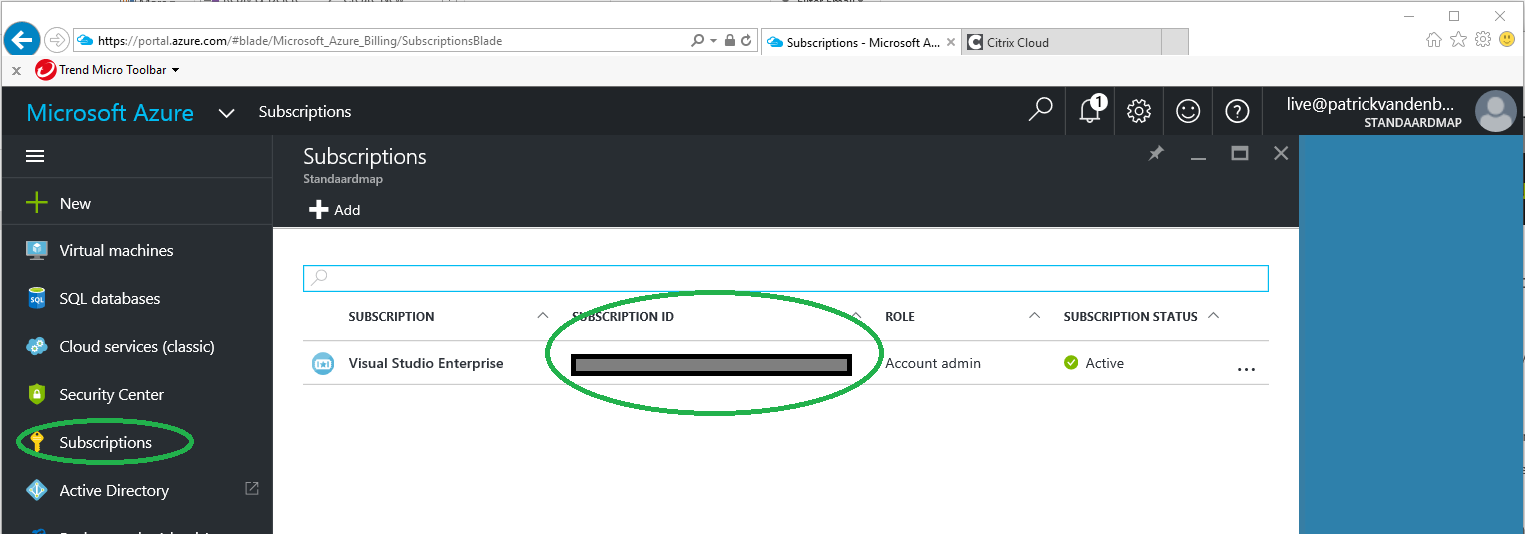Click the browser back arrow button
Screen dimensions: 1525x534
tap(22, 40)
